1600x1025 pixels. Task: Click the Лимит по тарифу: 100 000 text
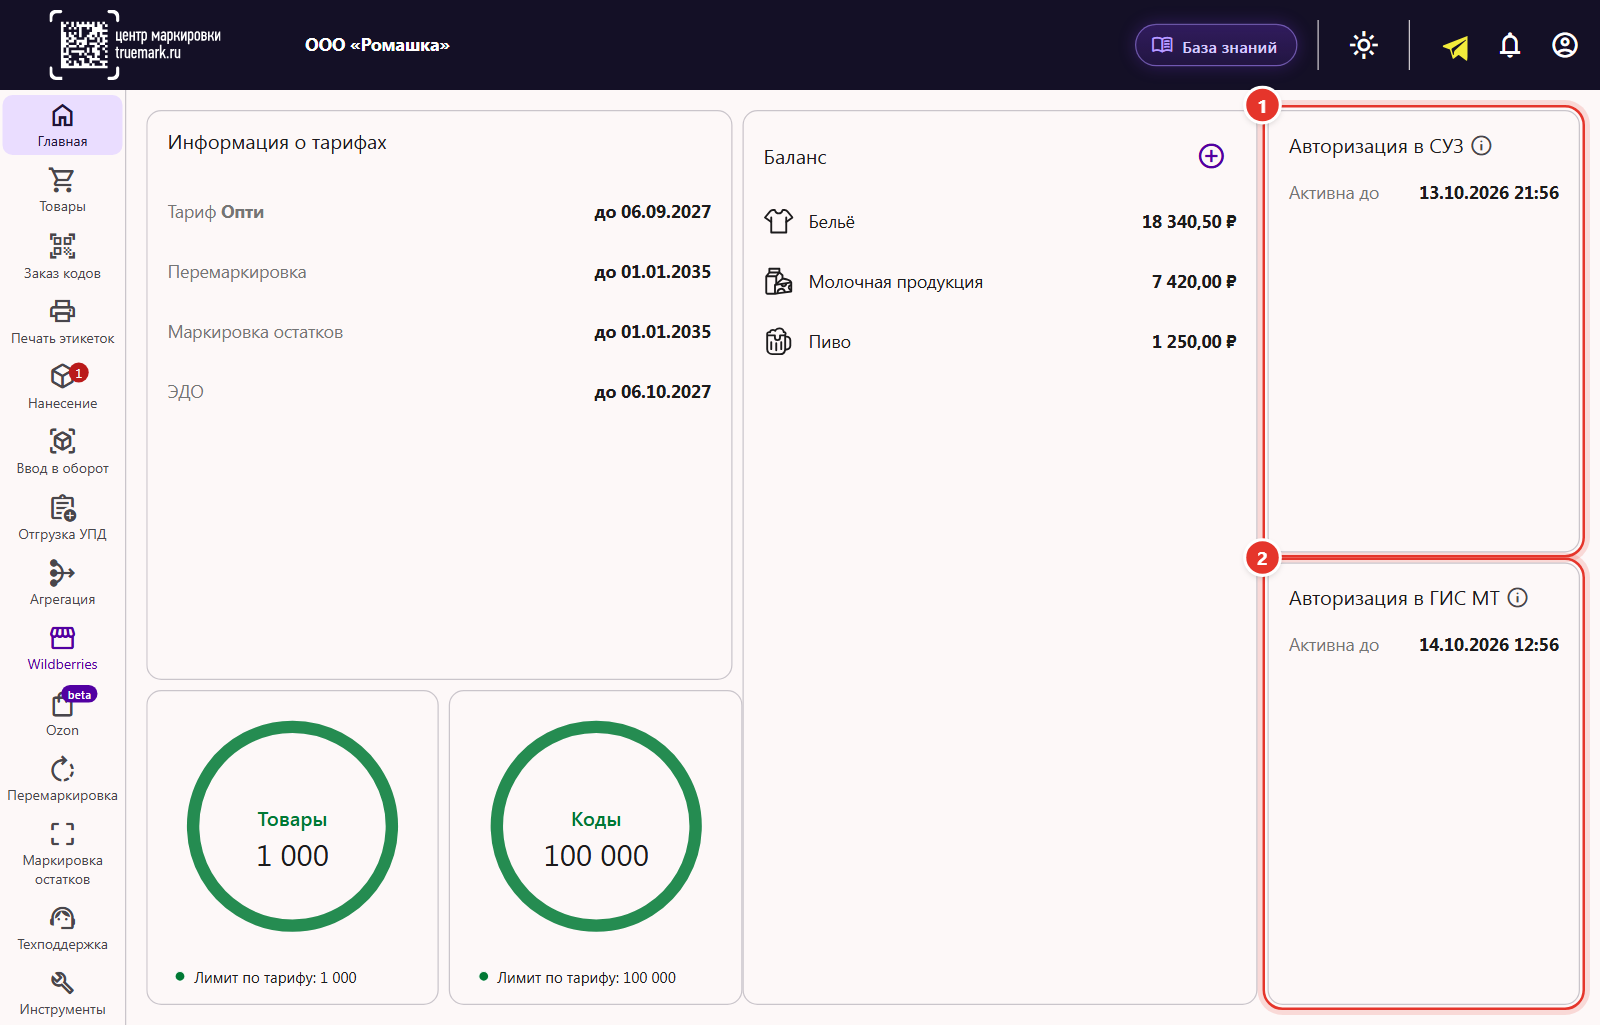(586, 978)
